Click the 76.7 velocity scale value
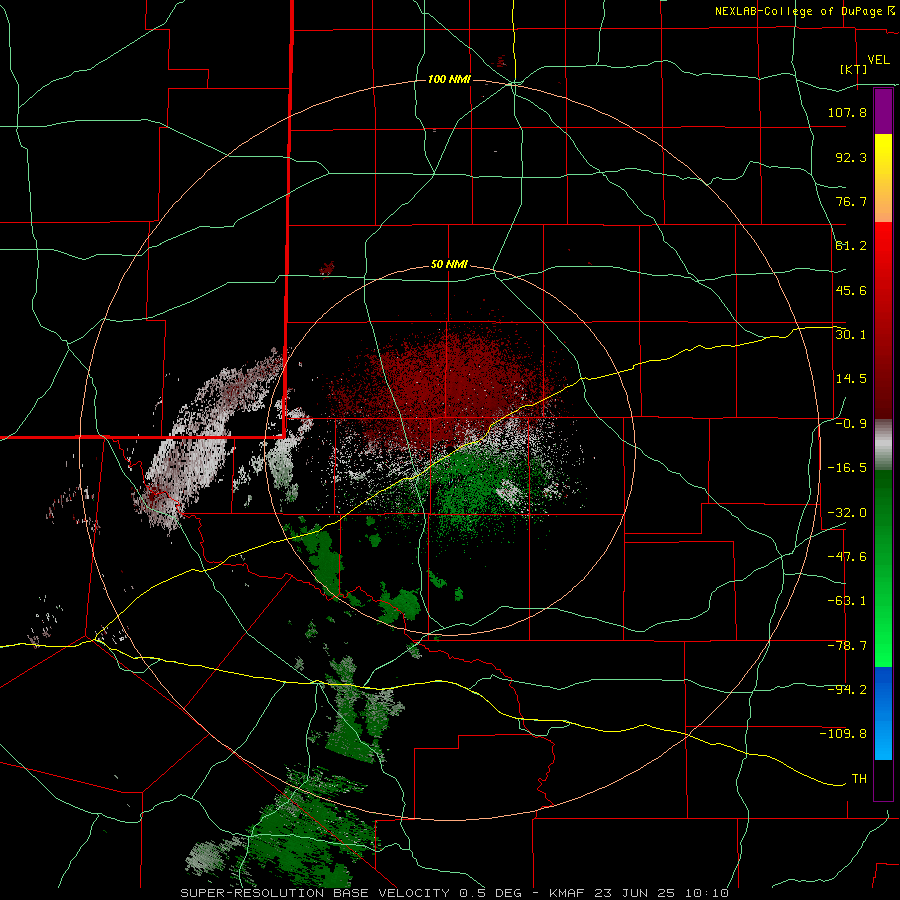 pos(851,201)
